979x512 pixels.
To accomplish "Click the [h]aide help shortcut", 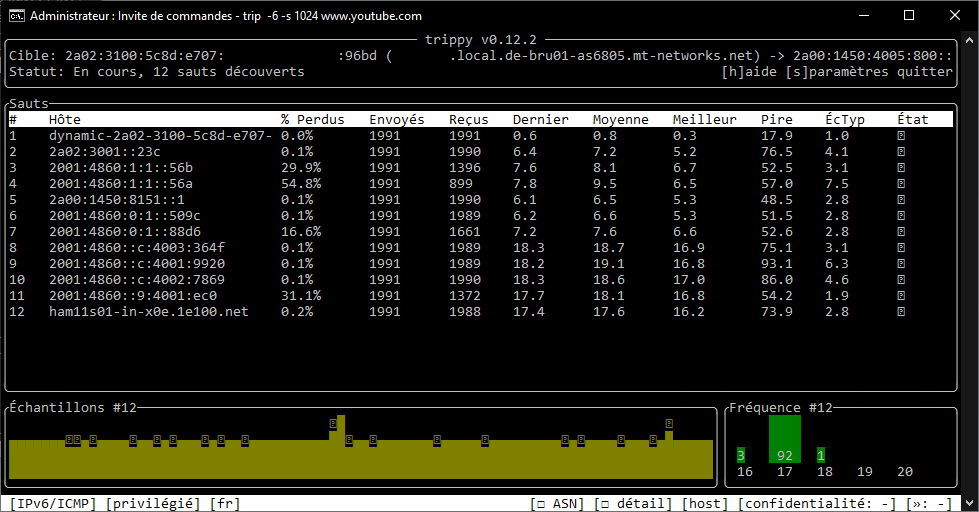I will [749, 72].
